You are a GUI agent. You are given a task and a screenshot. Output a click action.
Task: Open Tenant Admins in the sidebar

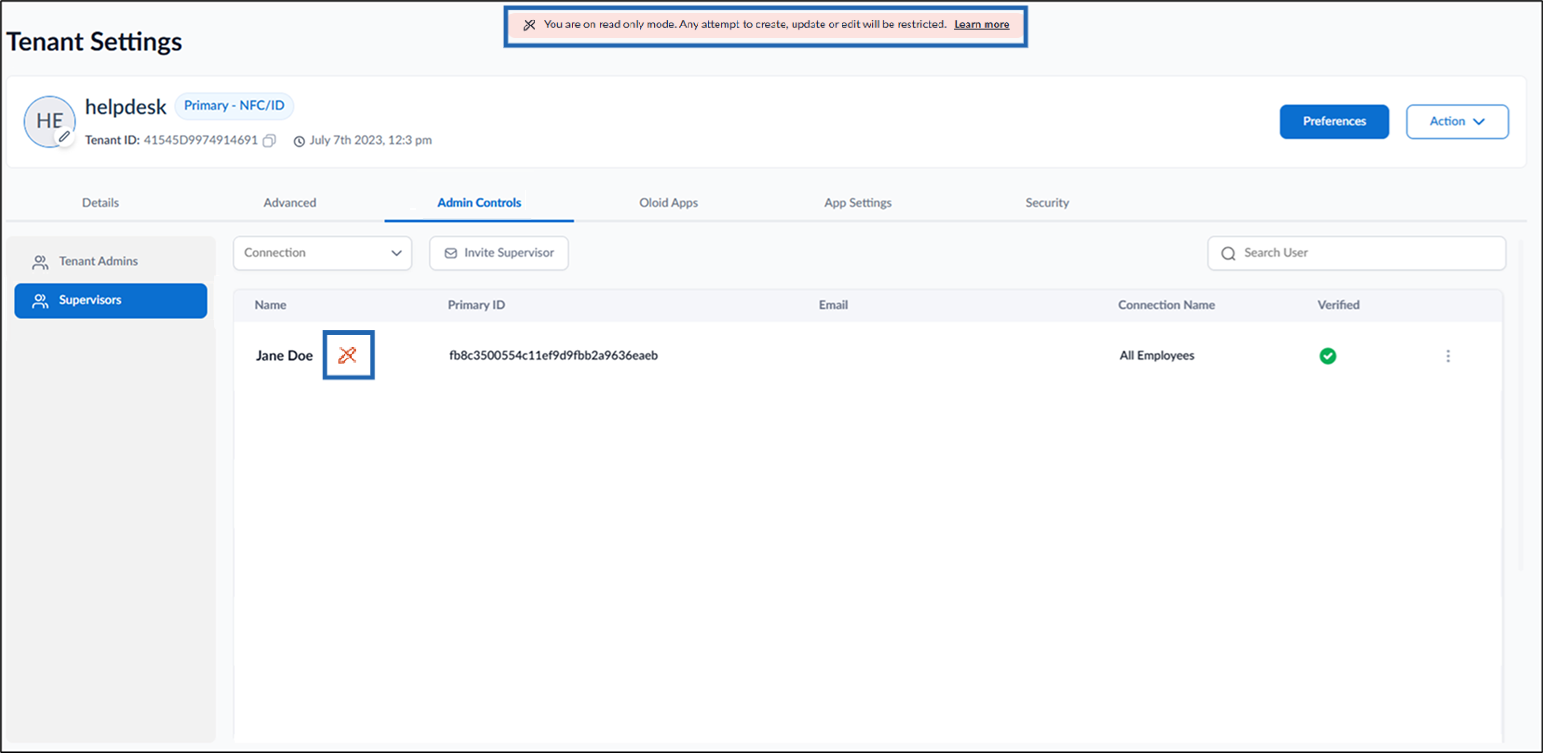pyautogui.click(x=111, y=262)
